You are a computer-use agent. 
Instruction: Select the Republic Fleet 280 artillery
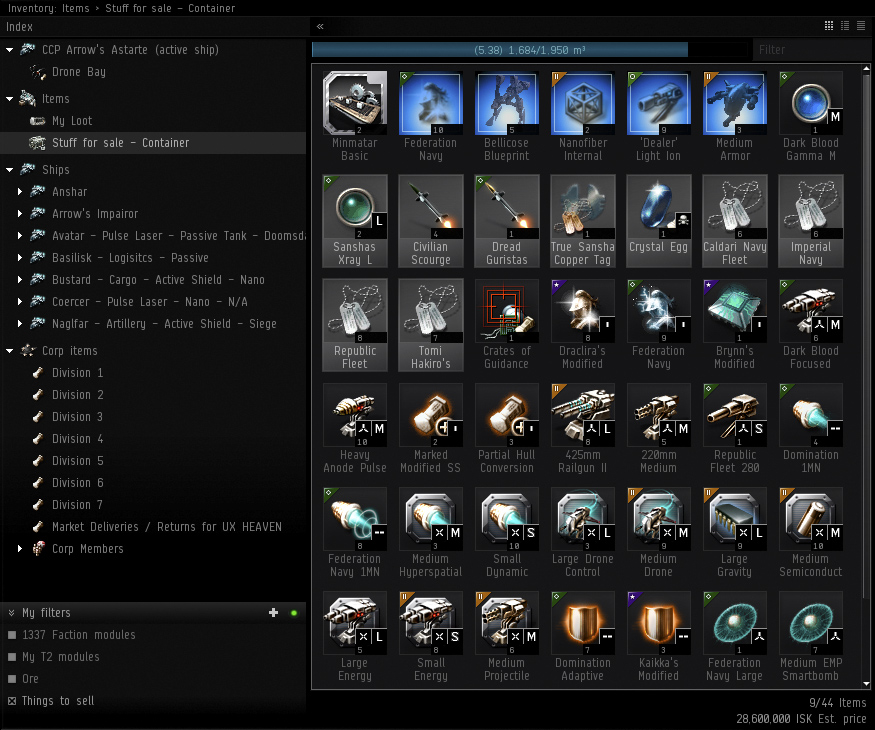tap(734, 415)
